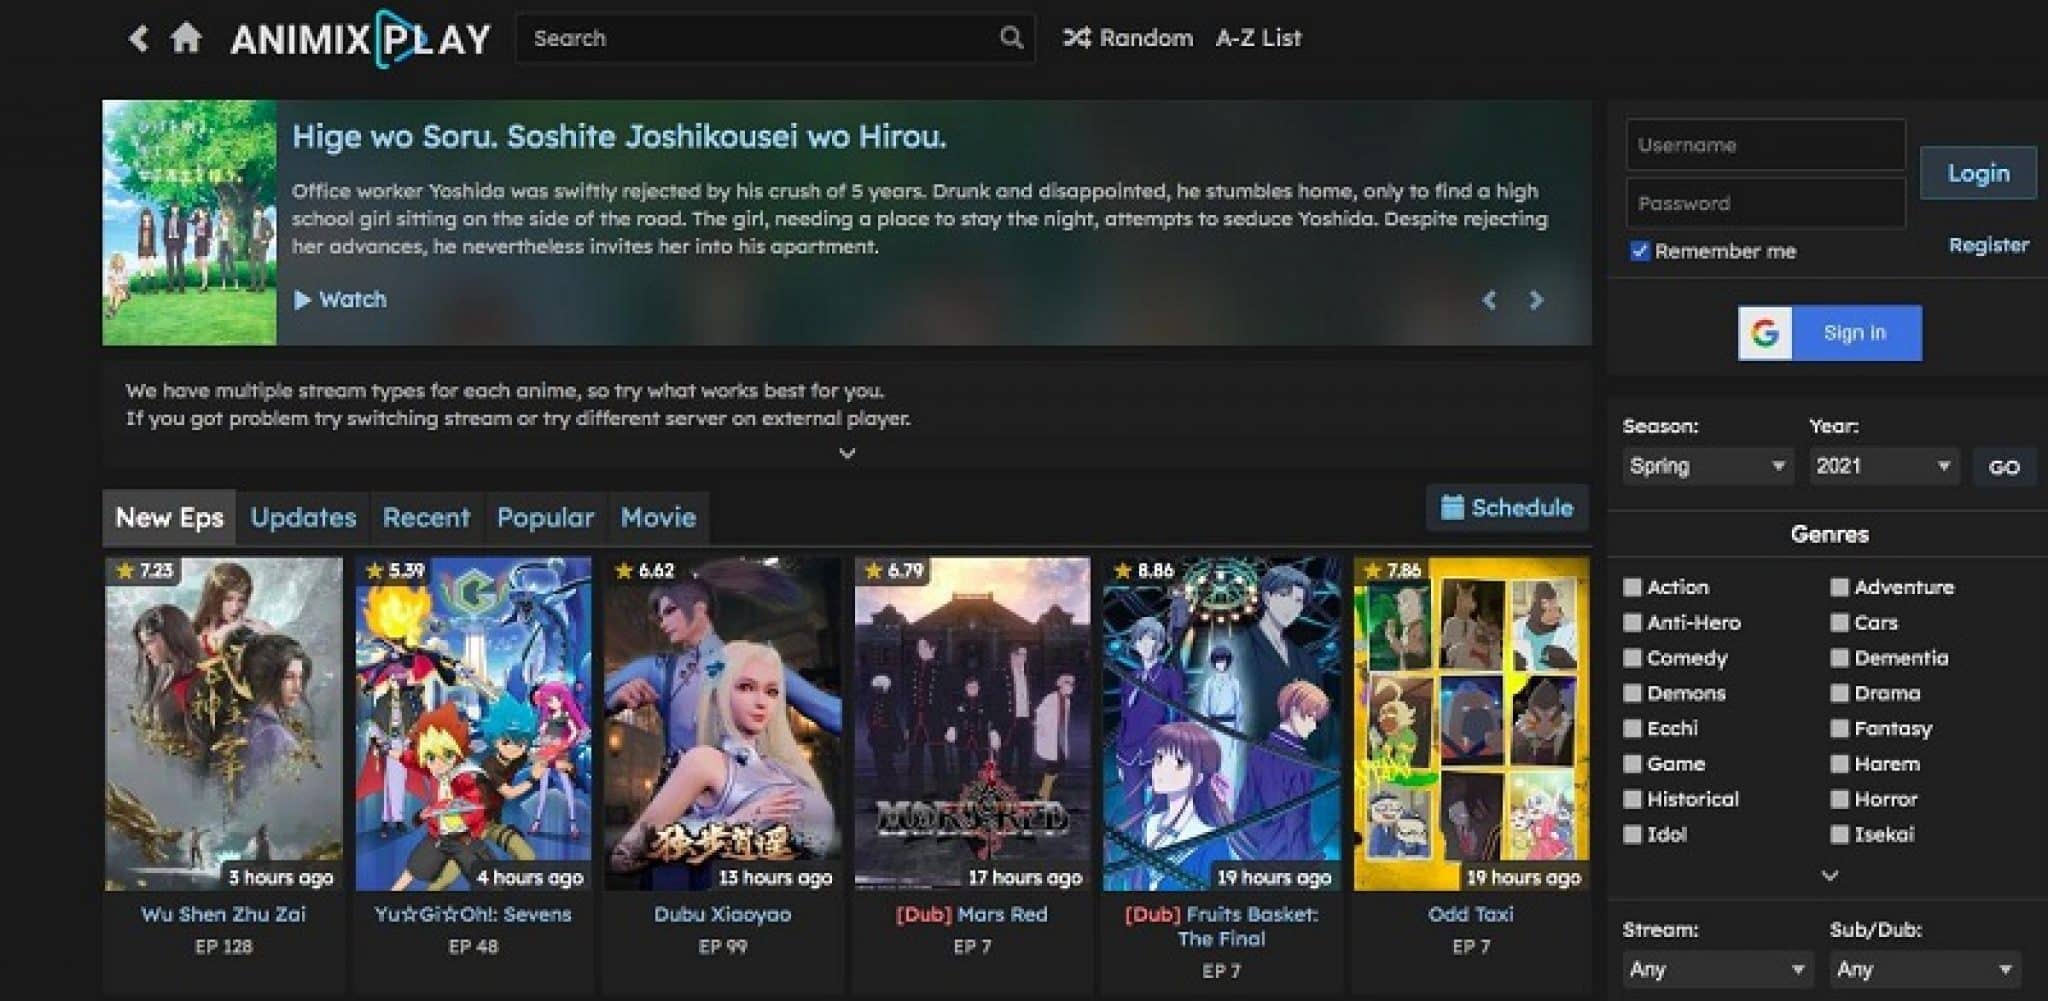This screenshot has height=1001, width=2048.
Task: Switch to the Updates tab
Action: (303, 517)
